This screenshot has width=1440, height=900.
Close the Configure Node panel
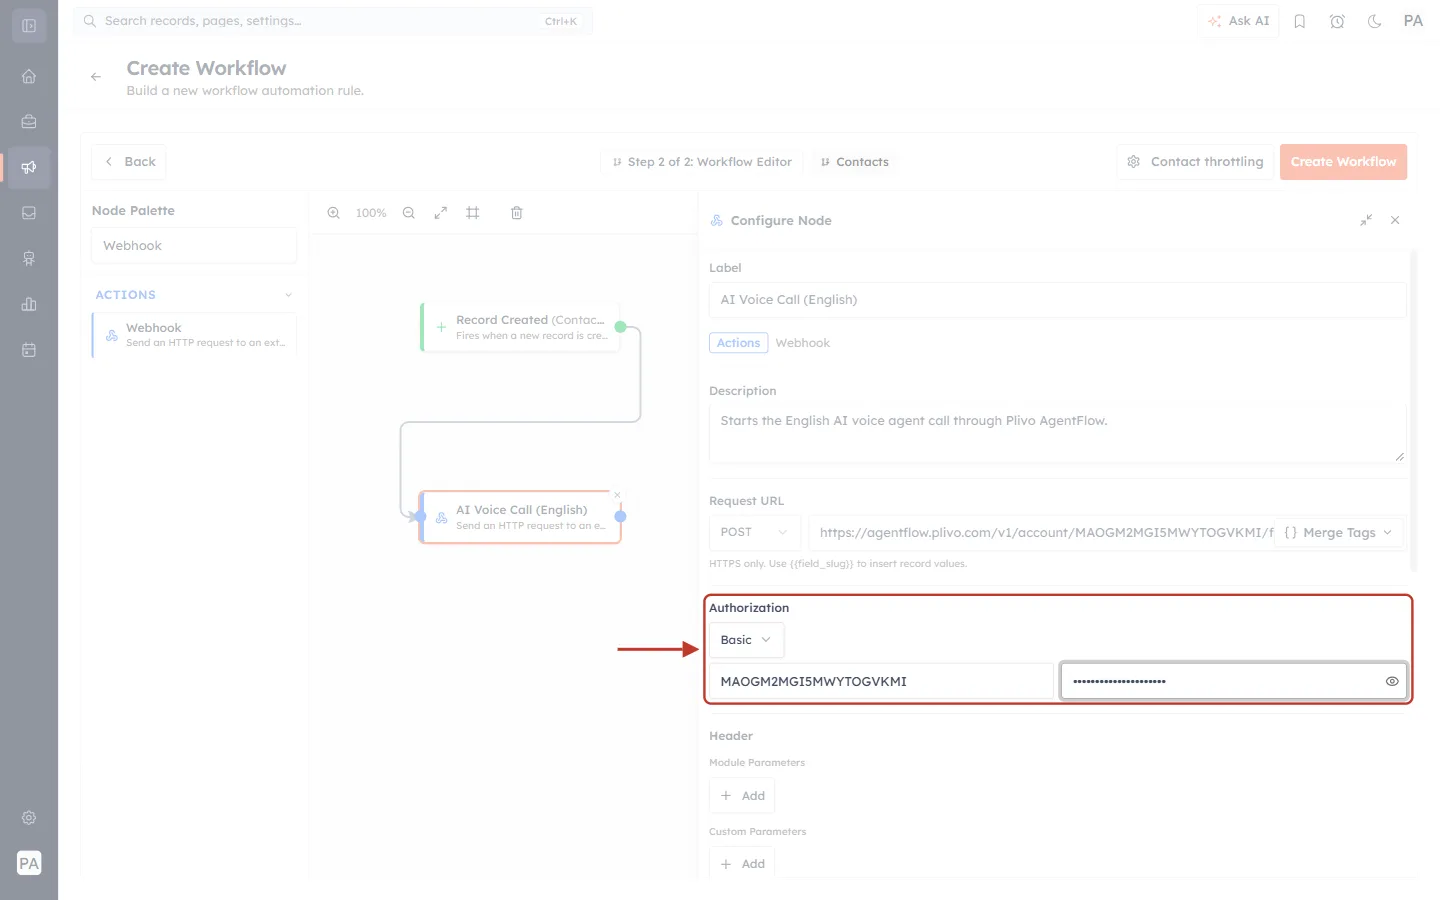click(1395, 220)
